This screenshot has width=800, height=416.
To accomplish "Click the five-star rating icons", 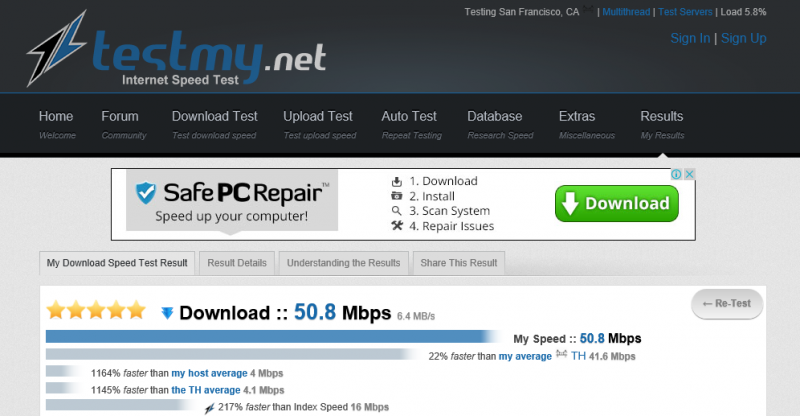I will (x=96, y=310).
